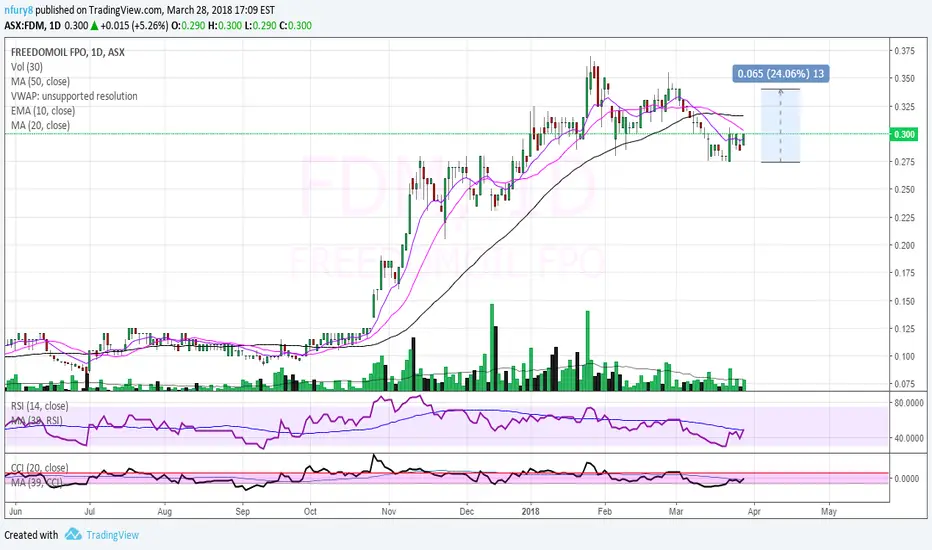The width and height of the screenshot is (932, 550).
Task: Click the green up-arrow change indicator
Action: 95,26
